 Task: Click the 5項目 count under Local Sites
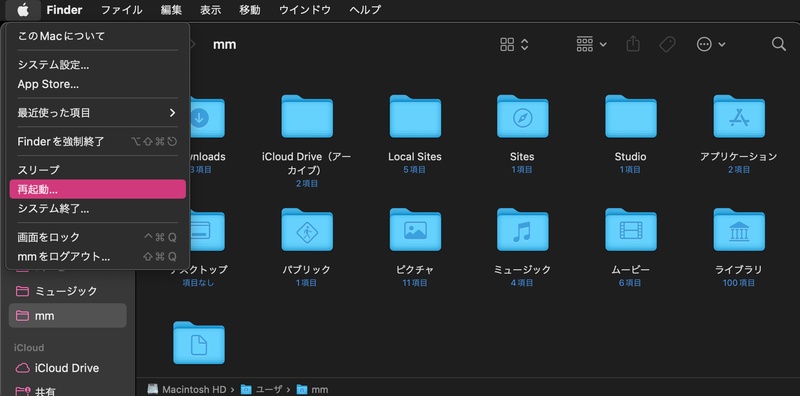(x=415, y=169)
